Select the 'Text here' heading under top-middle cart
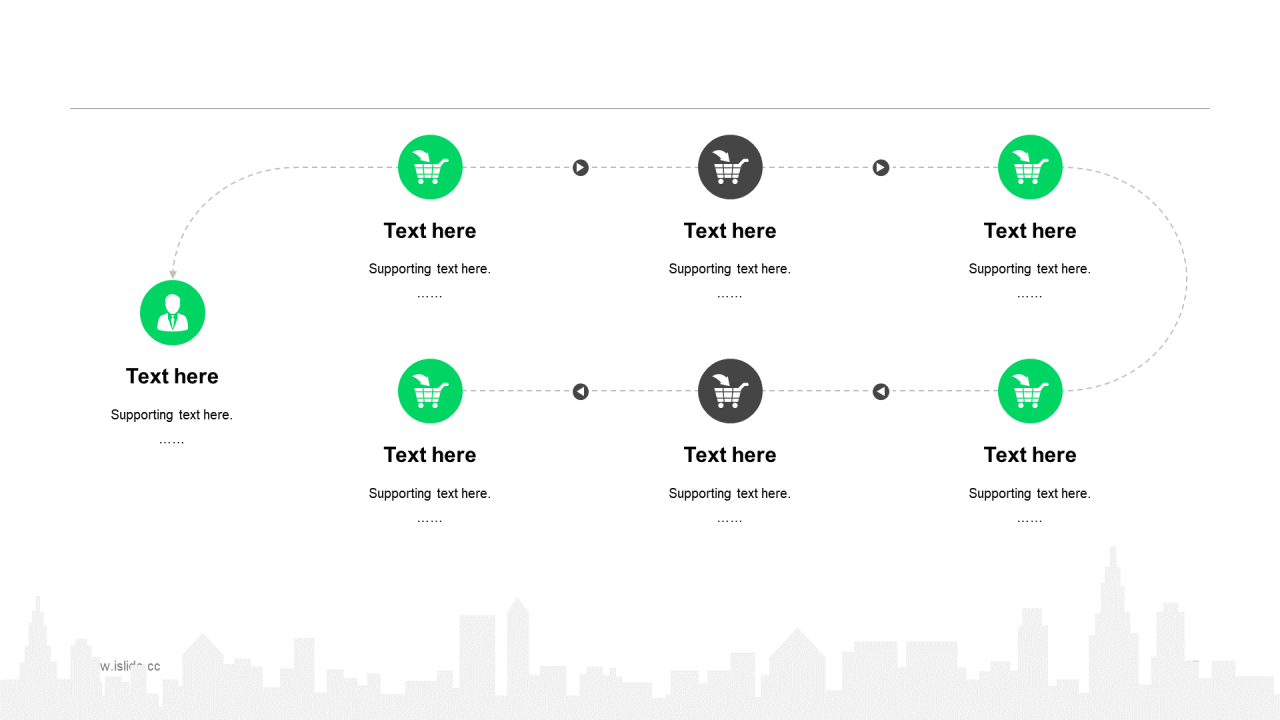Screen dimensions: 1280x720 pos(730,231)
